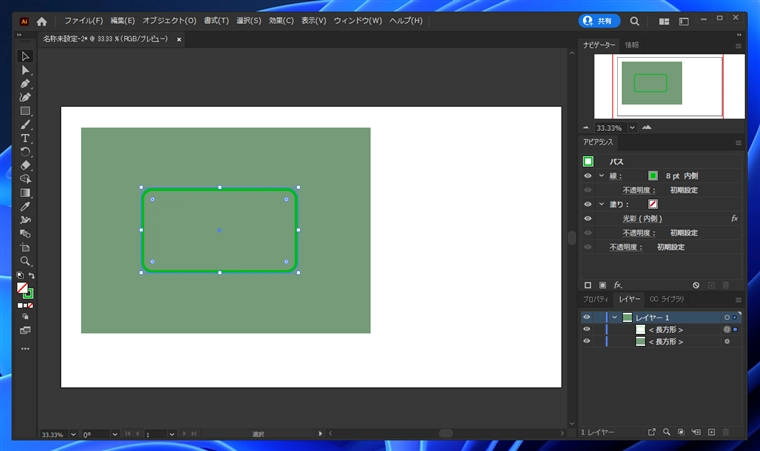Open the Navigator panel options menu
The height and width of the screenshot is (451, 760).
click(738, 46)
